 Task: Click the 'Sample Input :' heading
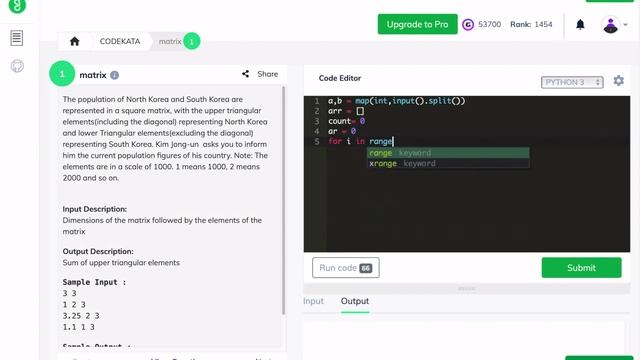tap(94, 282)
